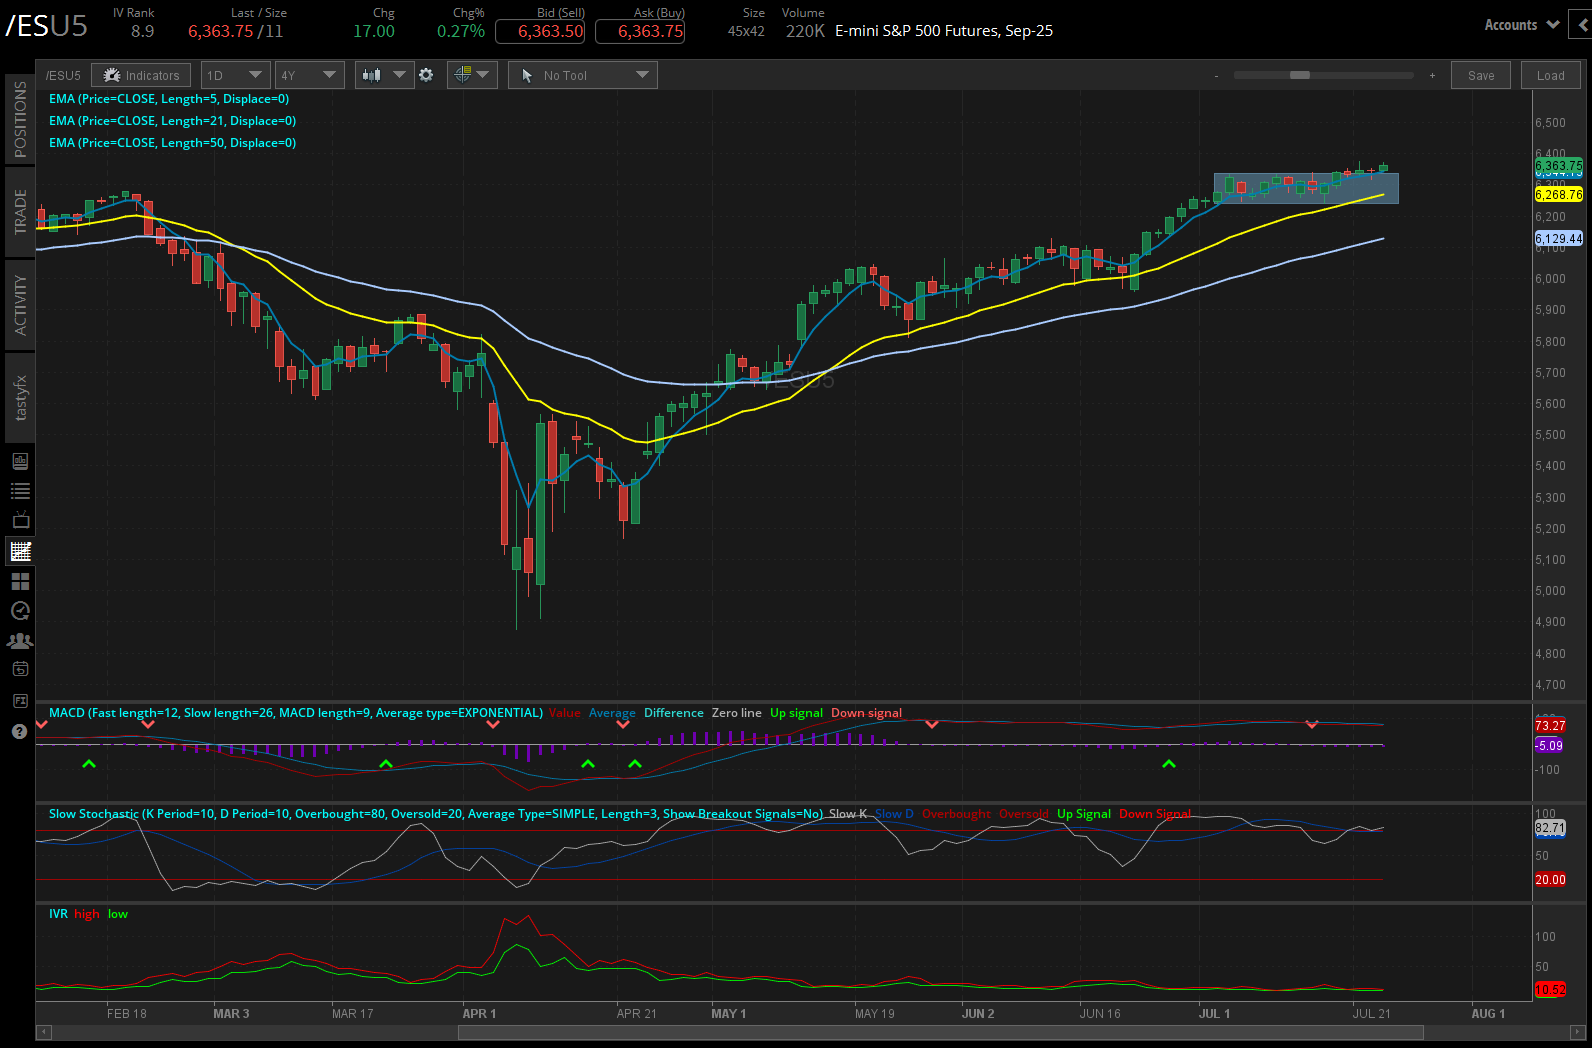Open the Indicators panel
Screen dimensions: 1592x1048
141,75
